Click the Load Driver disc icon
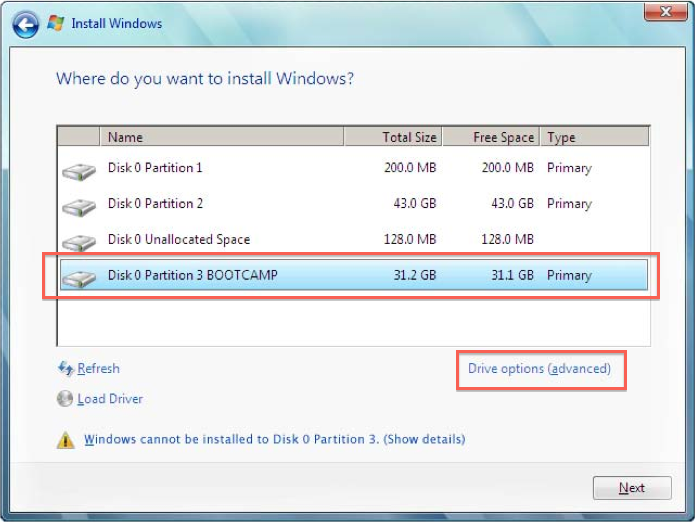This screenshot has height=525, width=698. pos(65,399)
